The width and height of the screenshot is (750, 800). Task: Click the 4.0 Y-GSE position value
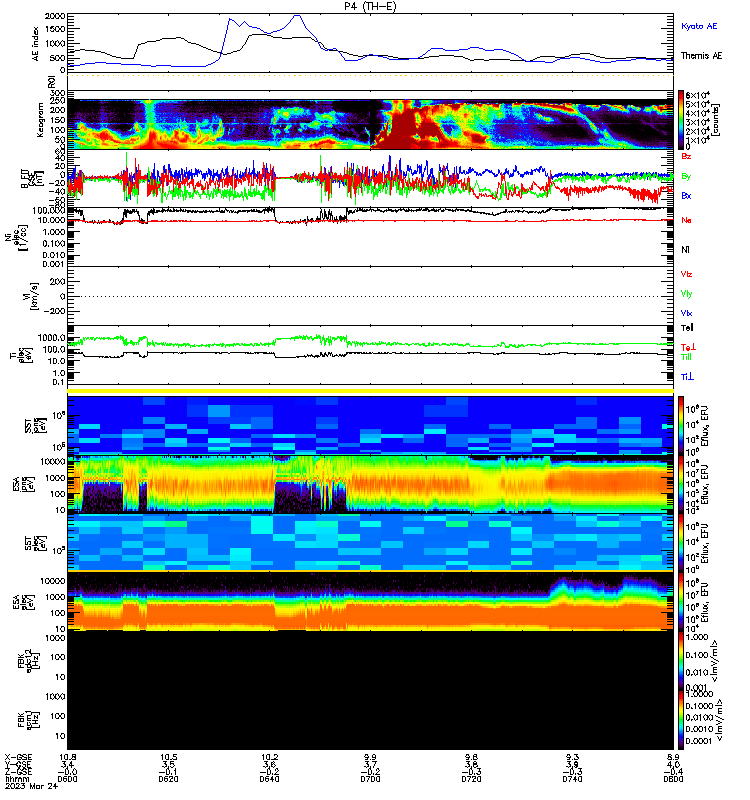point(673,765)
